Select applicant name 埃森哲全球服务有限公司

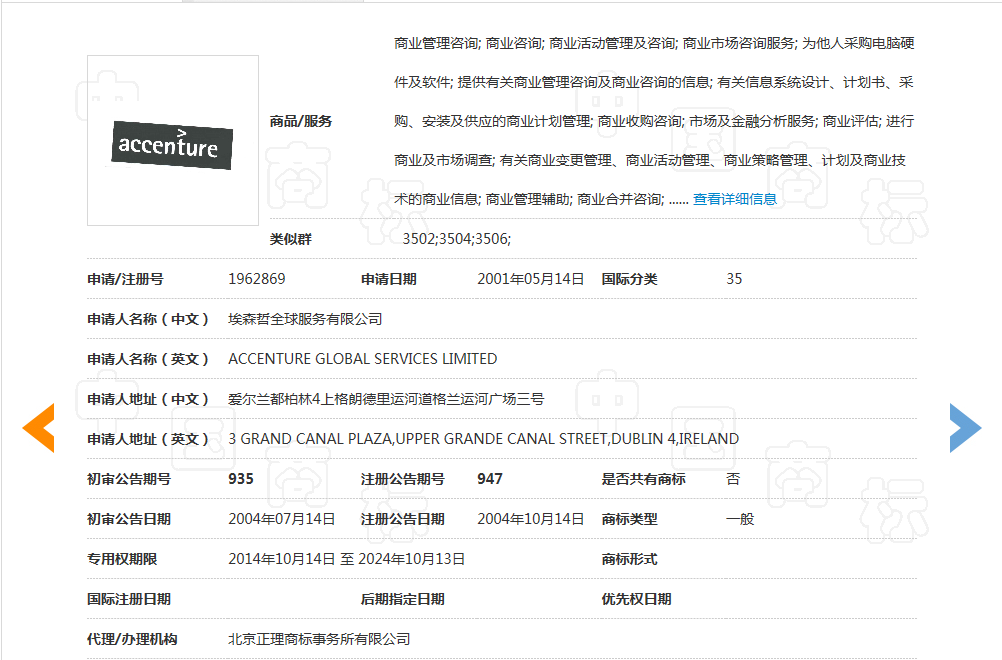(305, 319)
